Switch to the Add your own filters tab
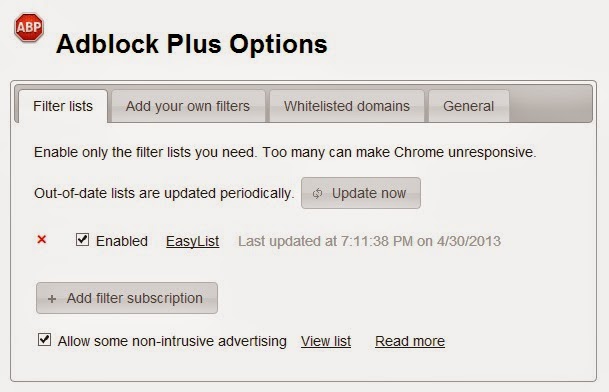 [188, 106]
